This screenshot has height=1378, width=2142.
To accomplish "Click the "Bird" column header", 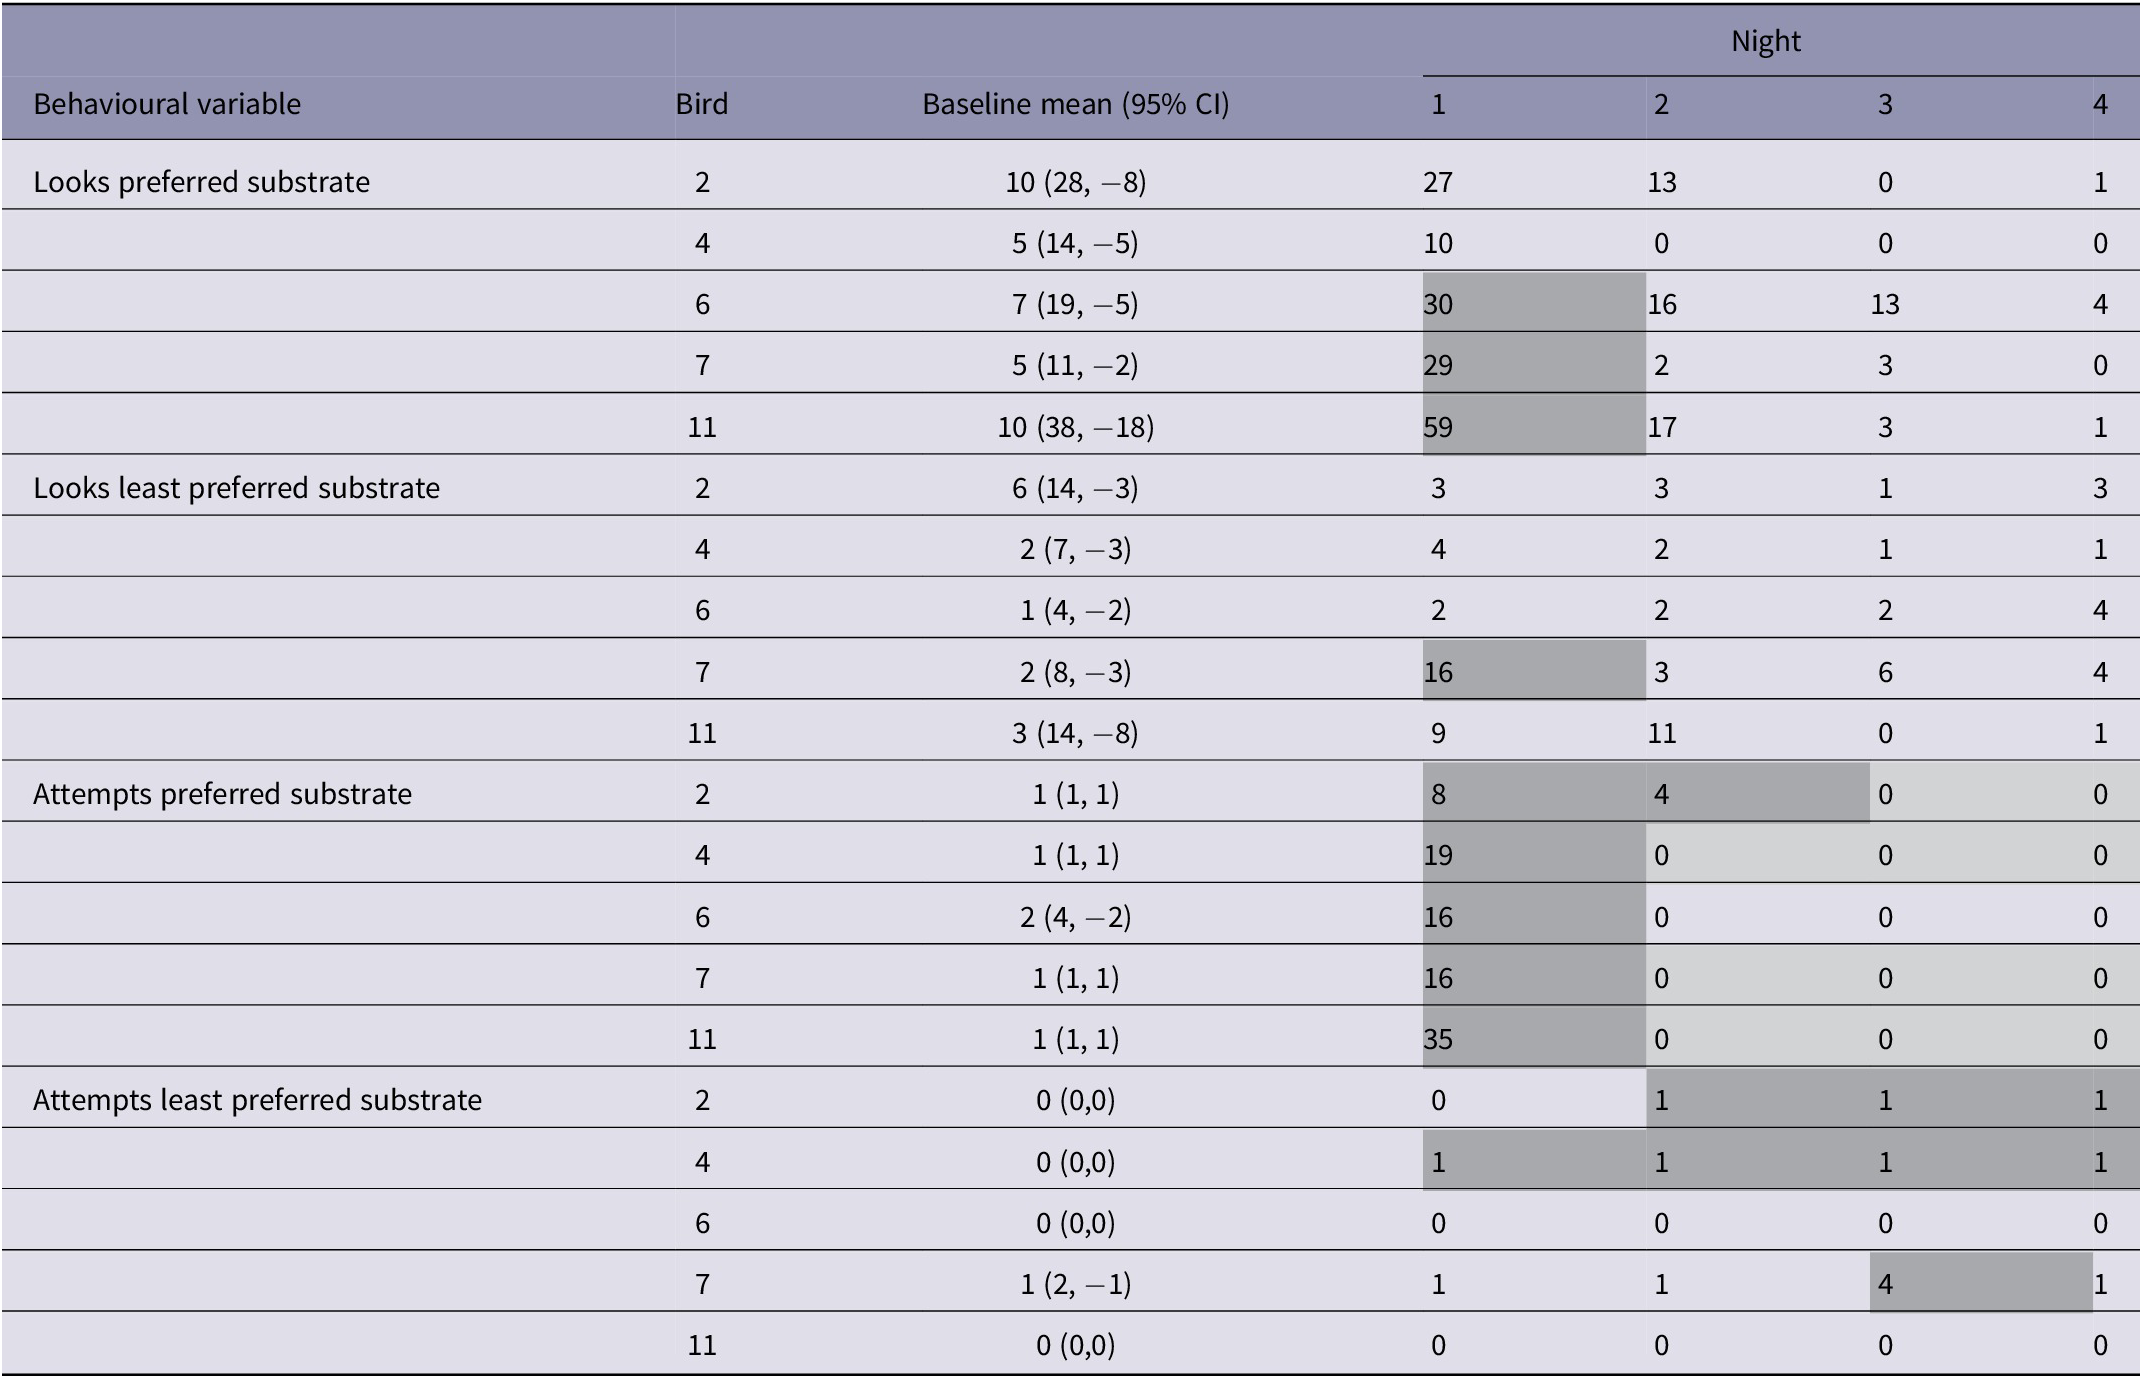I will point(701,104).
